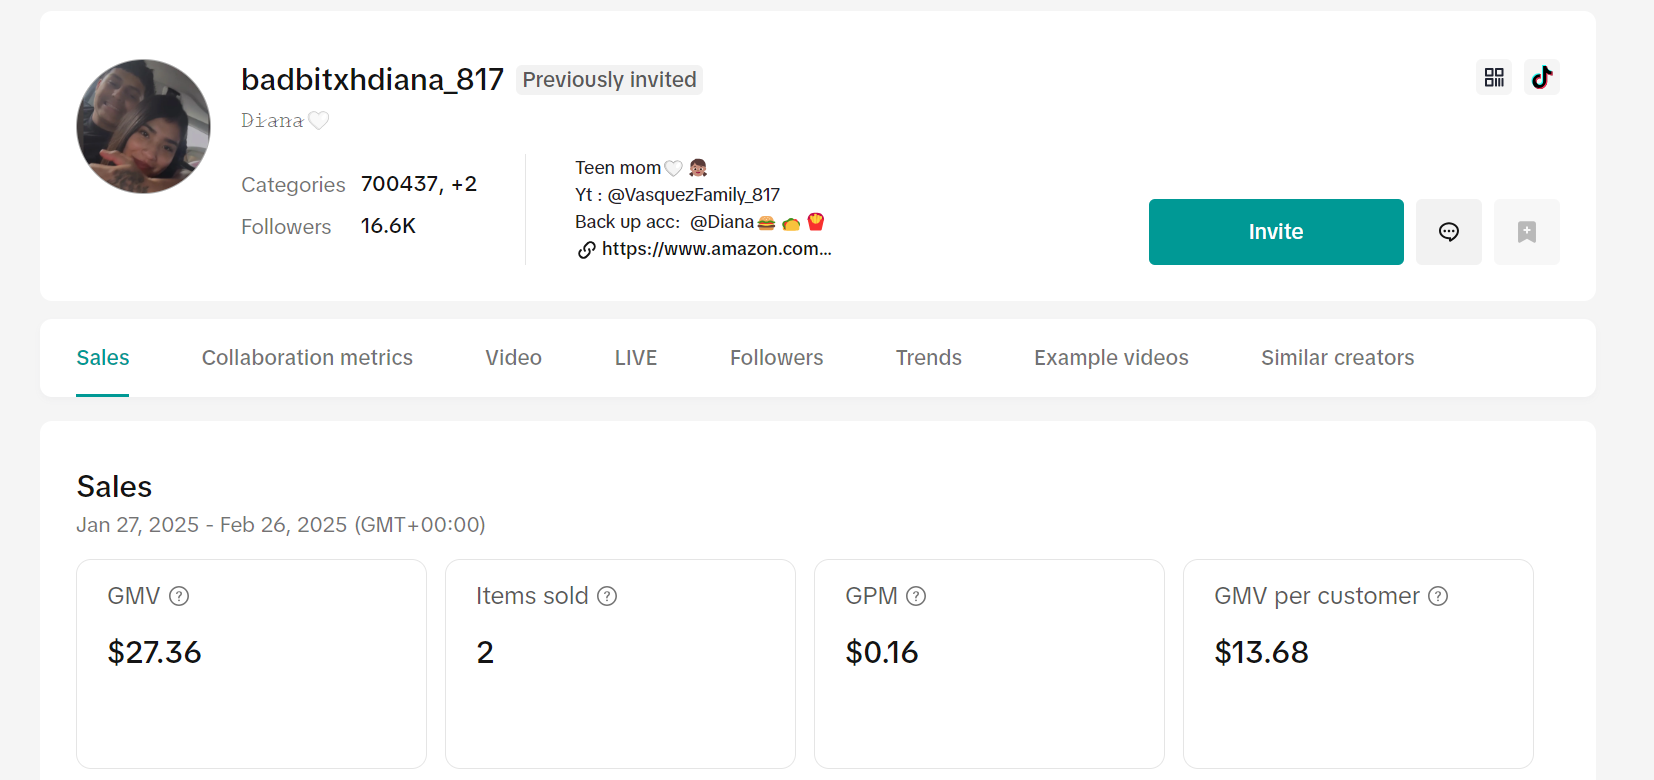View the Trends tab

(x=928, y=358)
